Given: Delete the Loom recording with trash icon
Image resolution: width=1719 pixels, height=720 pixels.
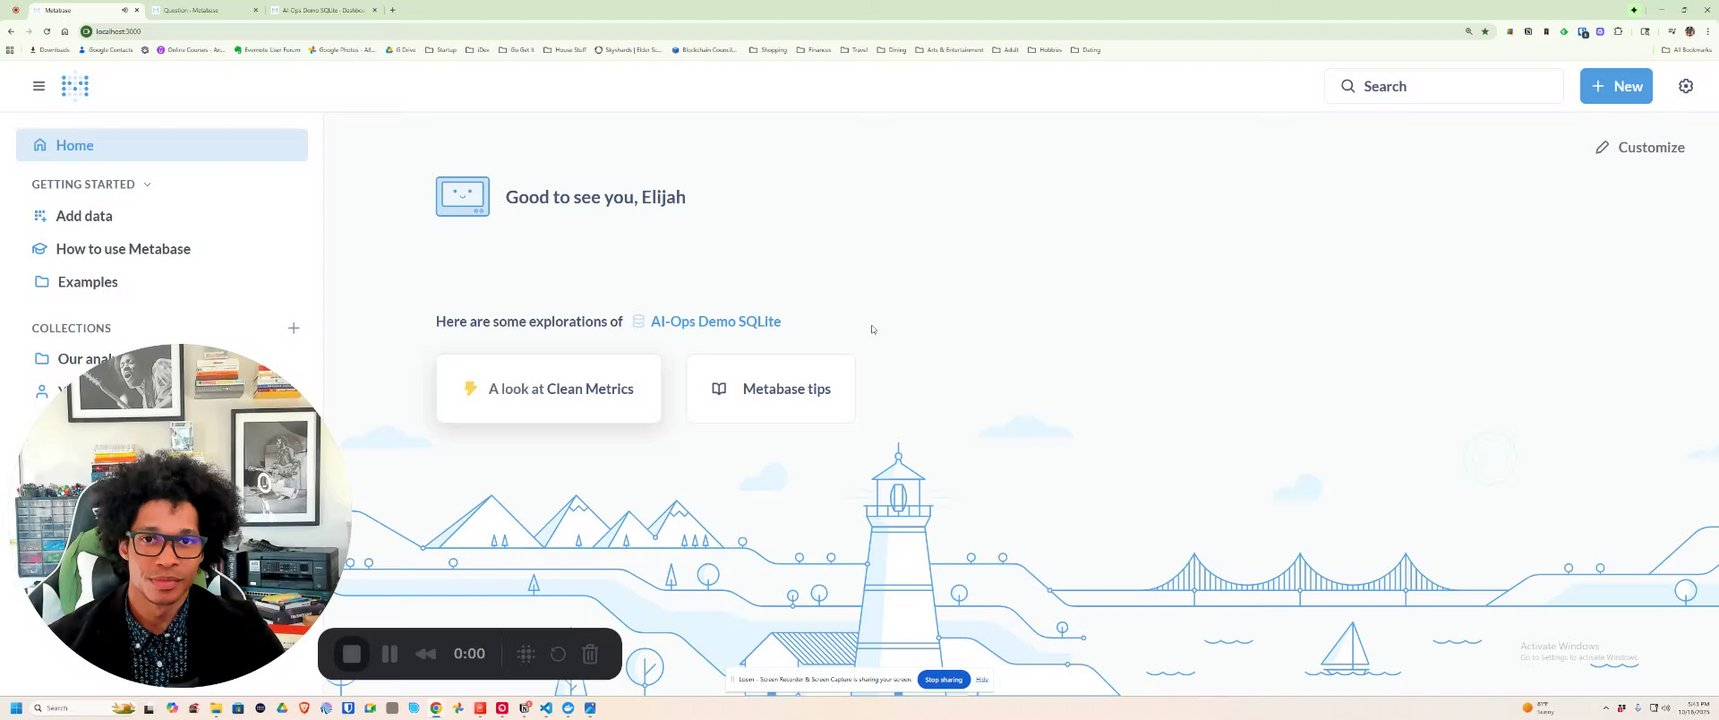Looking at the screenshot, I should click(x=590, y=654).
